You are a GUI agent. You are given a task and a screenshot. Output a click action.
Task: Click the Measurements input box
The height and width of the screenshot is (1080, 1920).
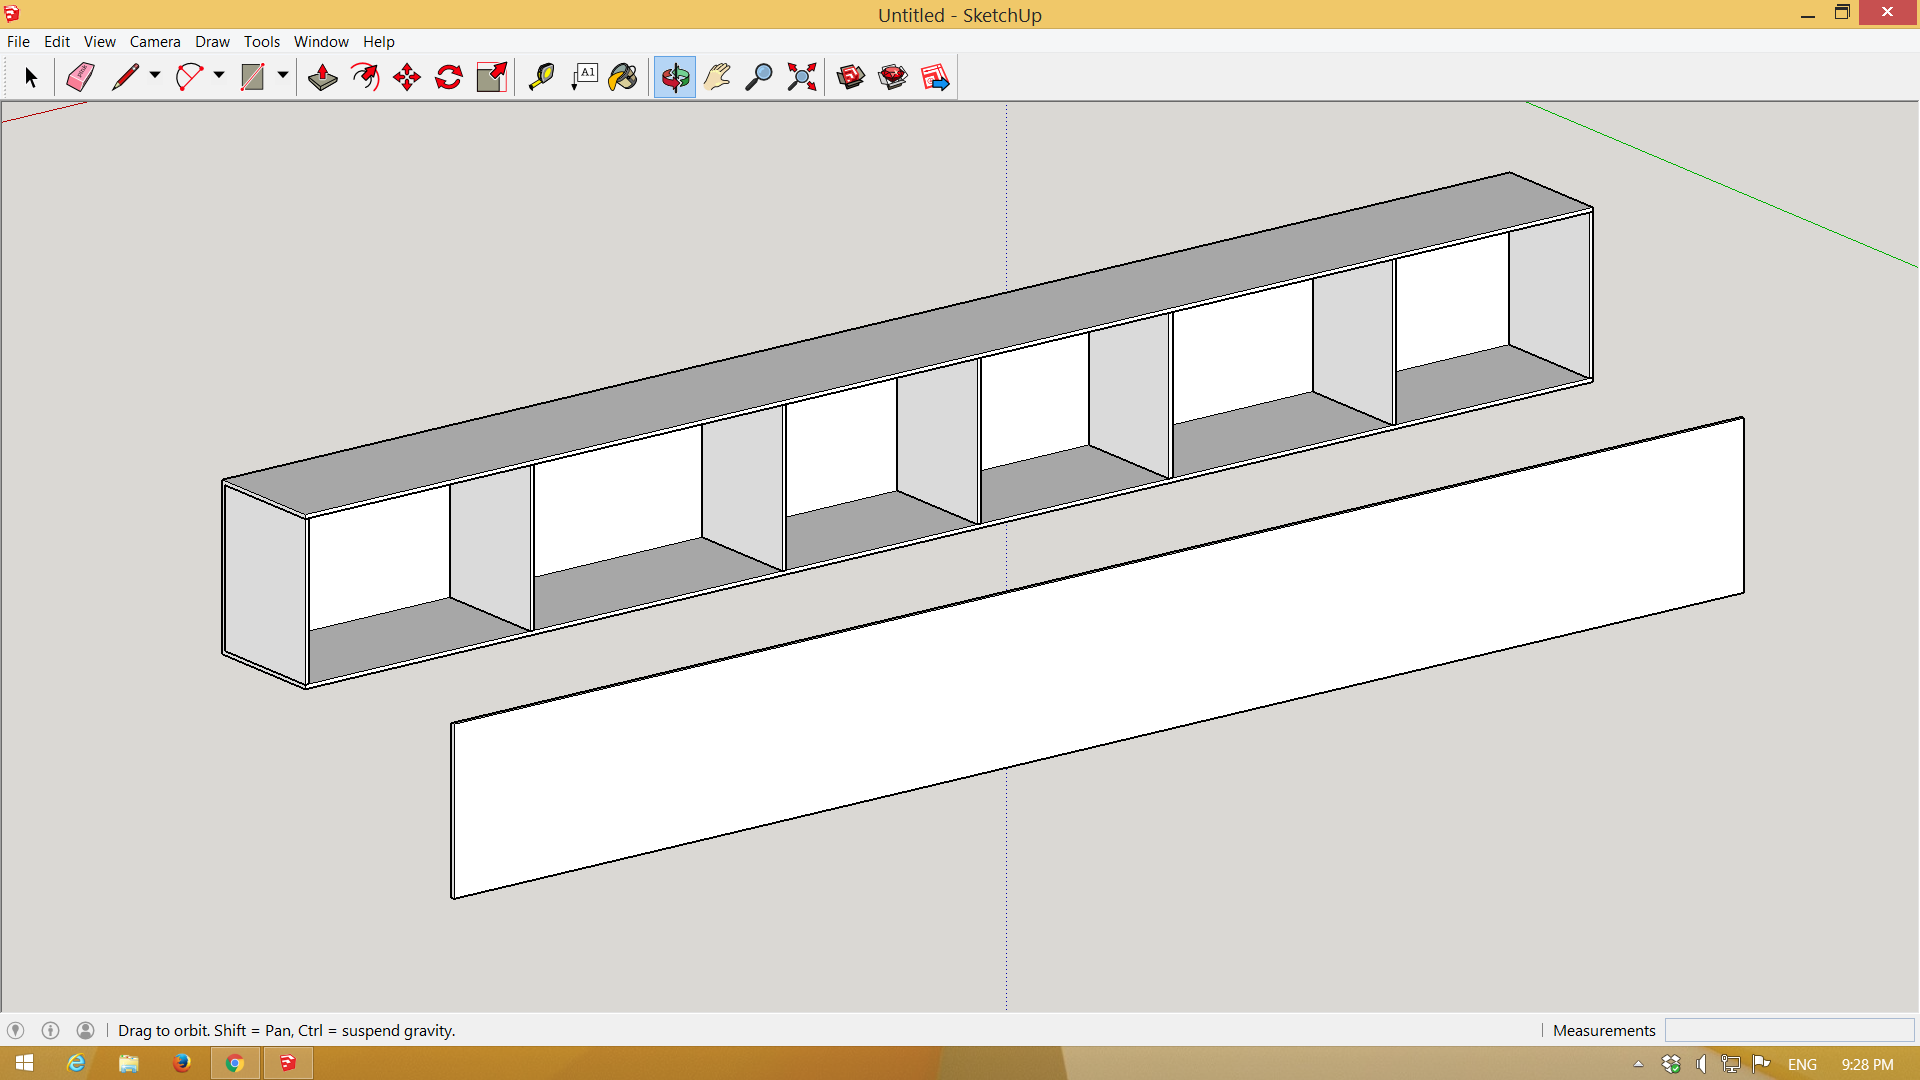pos(1788,1030)
